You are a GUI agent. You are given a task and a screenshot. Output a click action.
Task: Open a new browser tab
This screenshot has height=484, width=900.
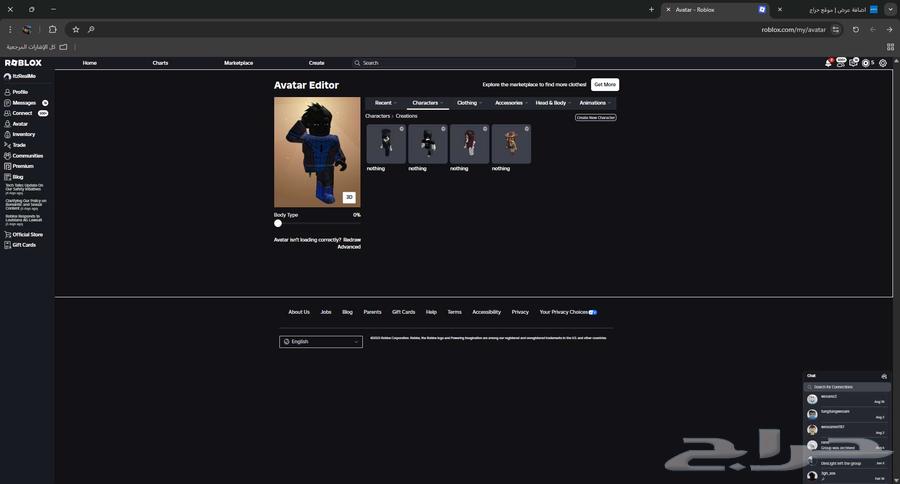(x=651, y=10)
